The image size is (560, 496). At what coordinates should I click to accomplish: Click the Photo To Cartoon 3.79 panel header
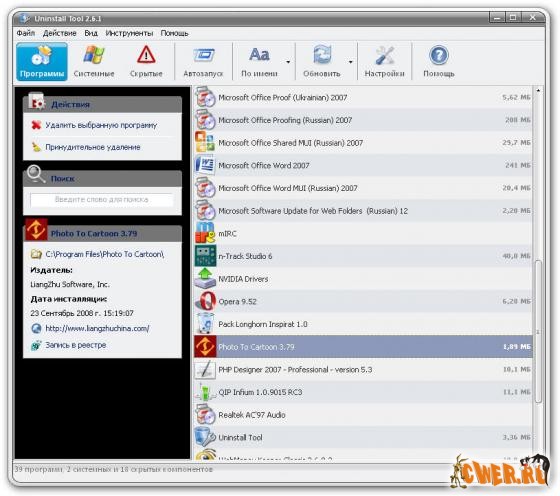pos(102,234)
